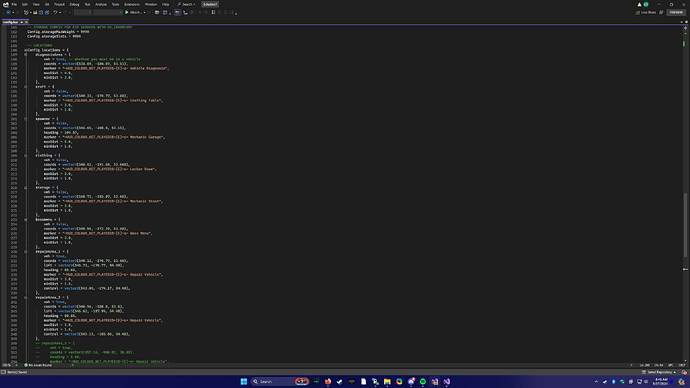The image size is (690, 388).
Task: Open the green account profile badge
Action: pyautogui.click(x=646, y=4)
